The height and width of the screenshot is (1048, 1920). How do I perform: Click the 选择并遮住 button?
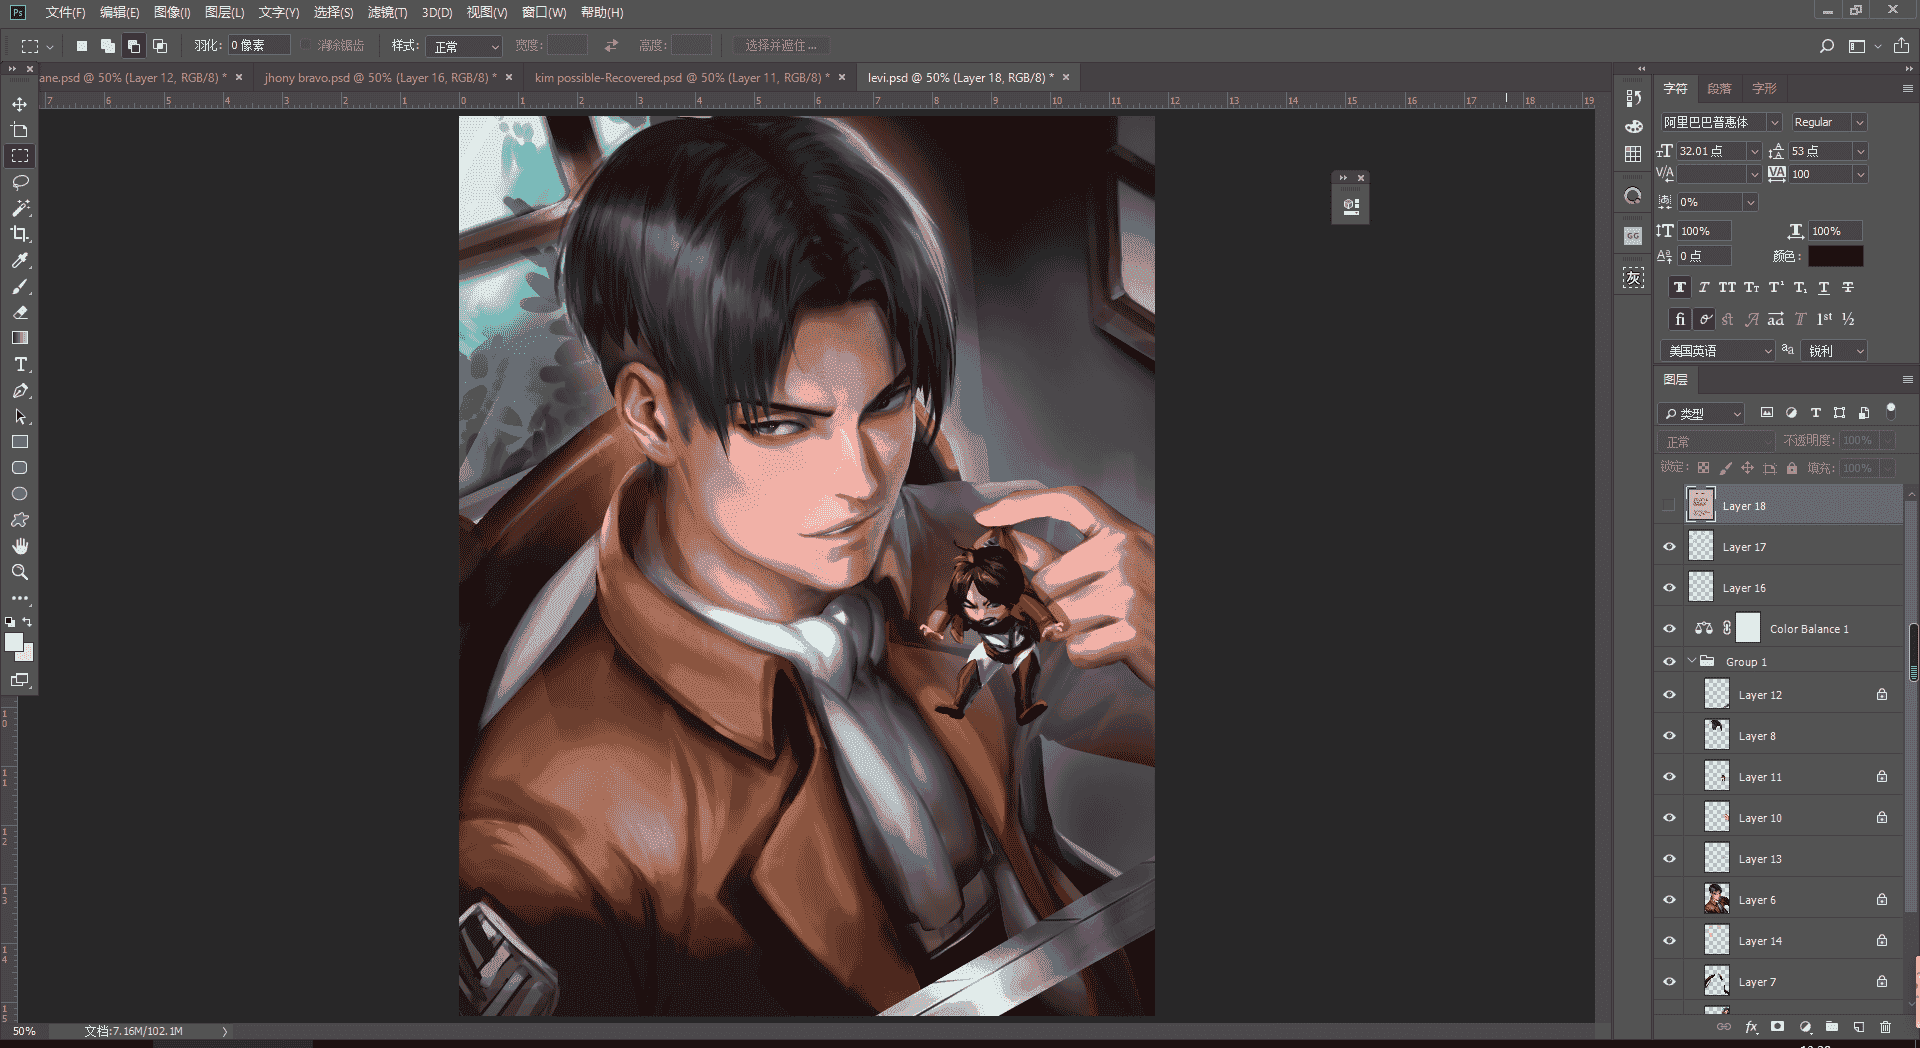click(781, 46)
